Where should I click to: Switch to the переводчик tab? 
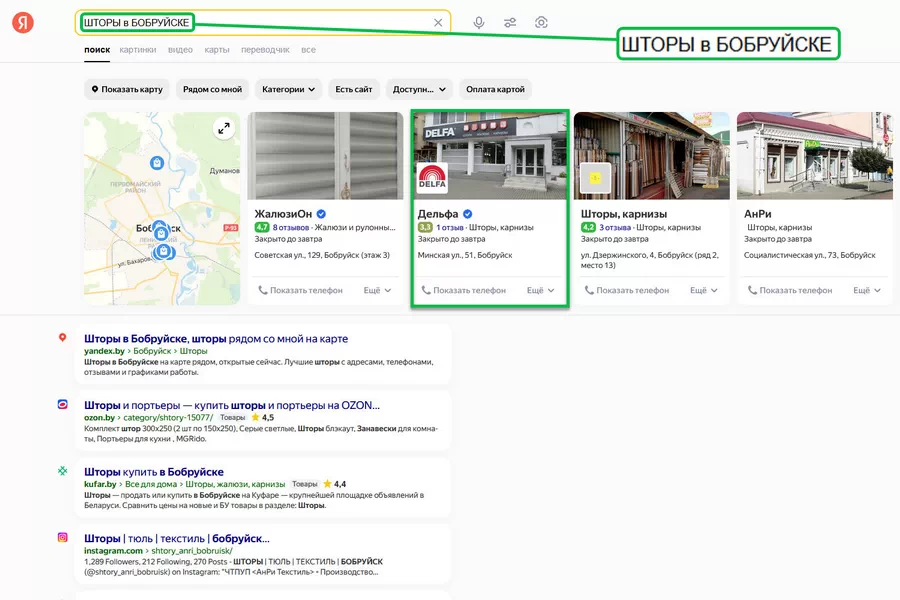tap(265, 50)
